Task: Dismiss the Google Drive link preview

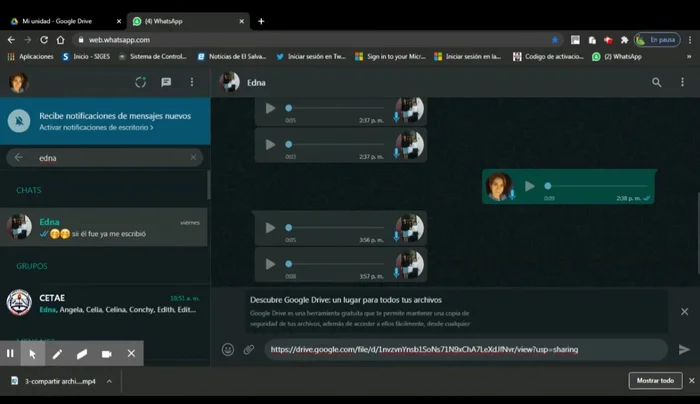Action: coord(684,312)
